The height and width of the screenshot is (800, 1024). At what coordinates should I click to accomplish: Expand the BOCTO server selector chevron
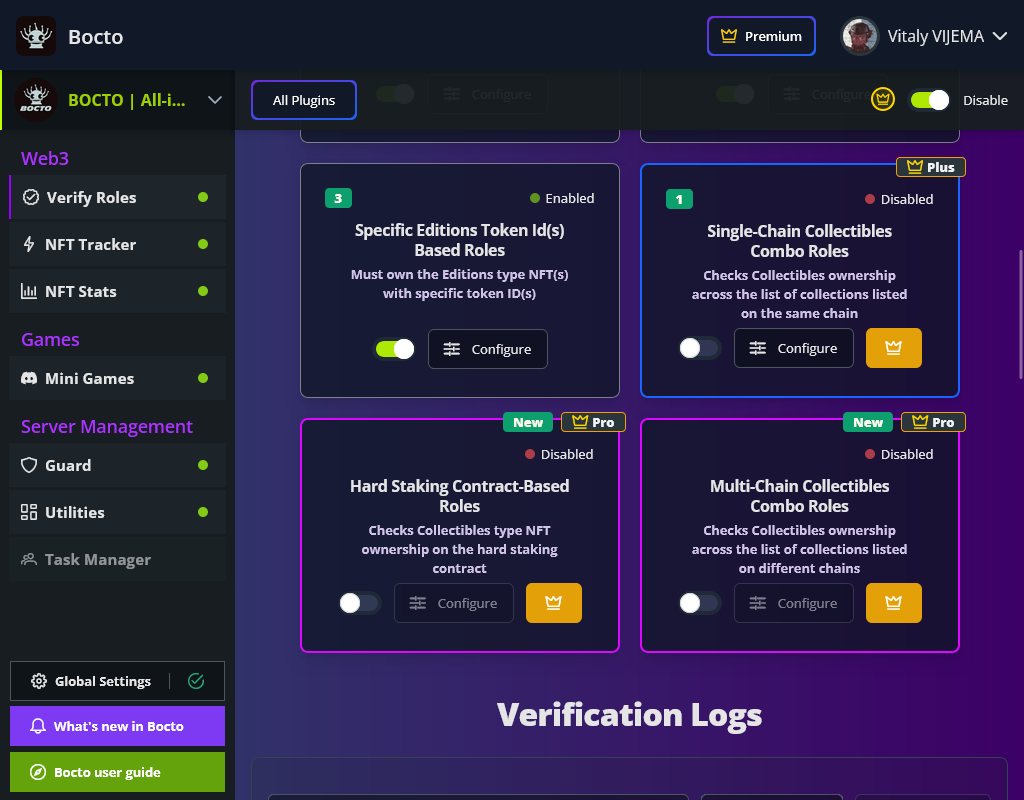tap(215, 100)
